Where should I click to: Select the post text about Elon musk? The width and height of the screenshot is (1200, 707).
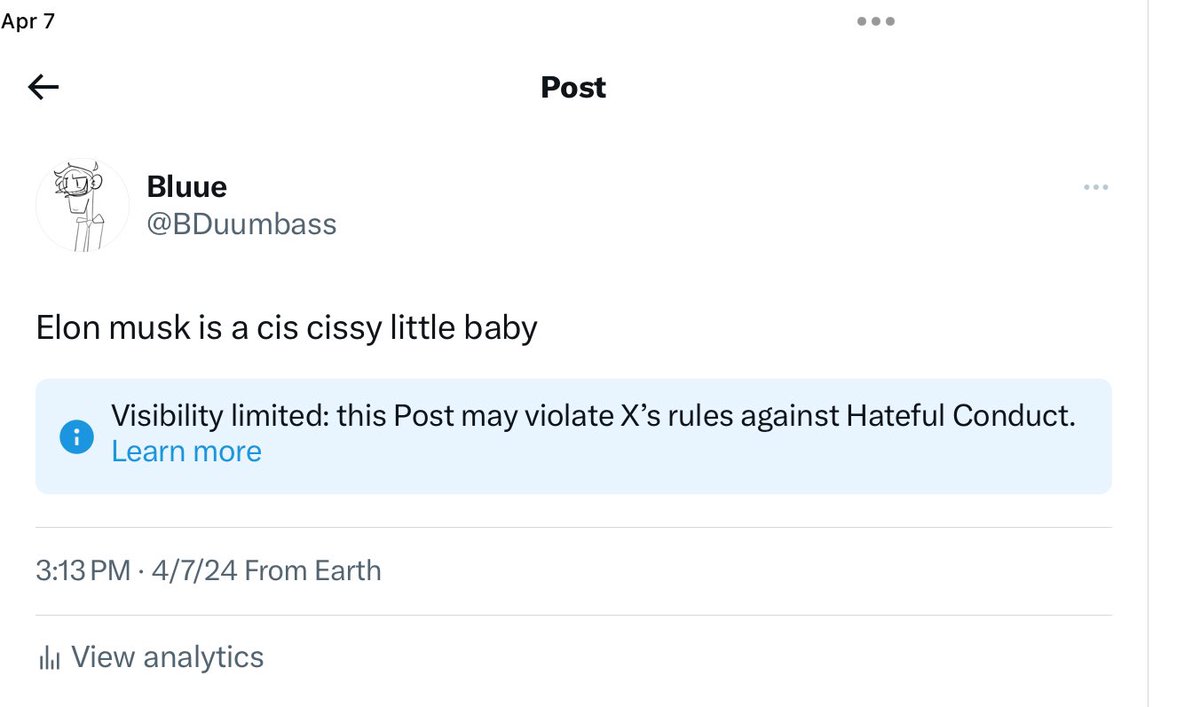click(287, 328)
